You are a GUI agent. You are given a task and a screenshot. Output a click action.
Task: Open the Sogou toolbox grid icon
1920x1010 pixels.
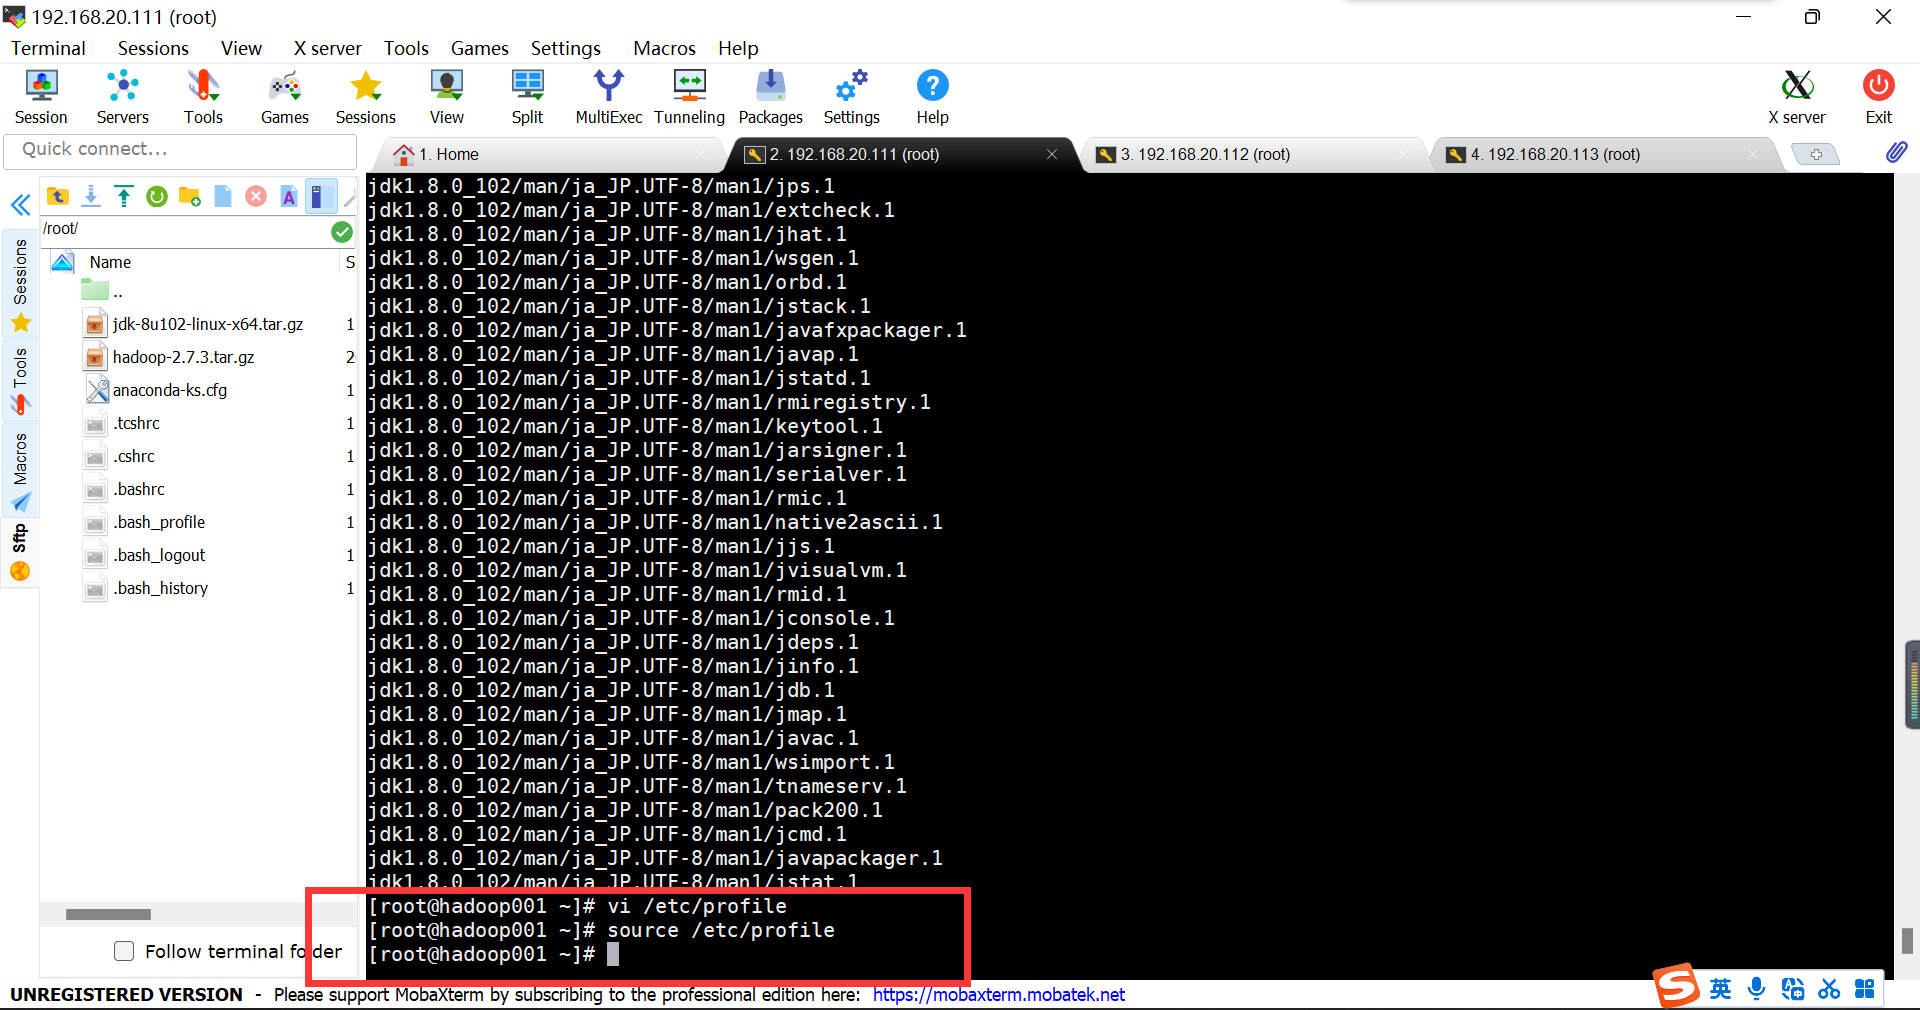[x=1865, y=989]
